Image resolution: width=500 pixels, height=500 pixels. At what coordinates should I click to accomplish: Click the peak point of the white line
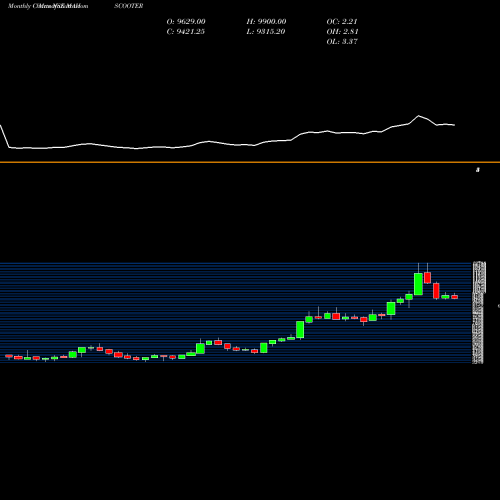pos(419,116)
